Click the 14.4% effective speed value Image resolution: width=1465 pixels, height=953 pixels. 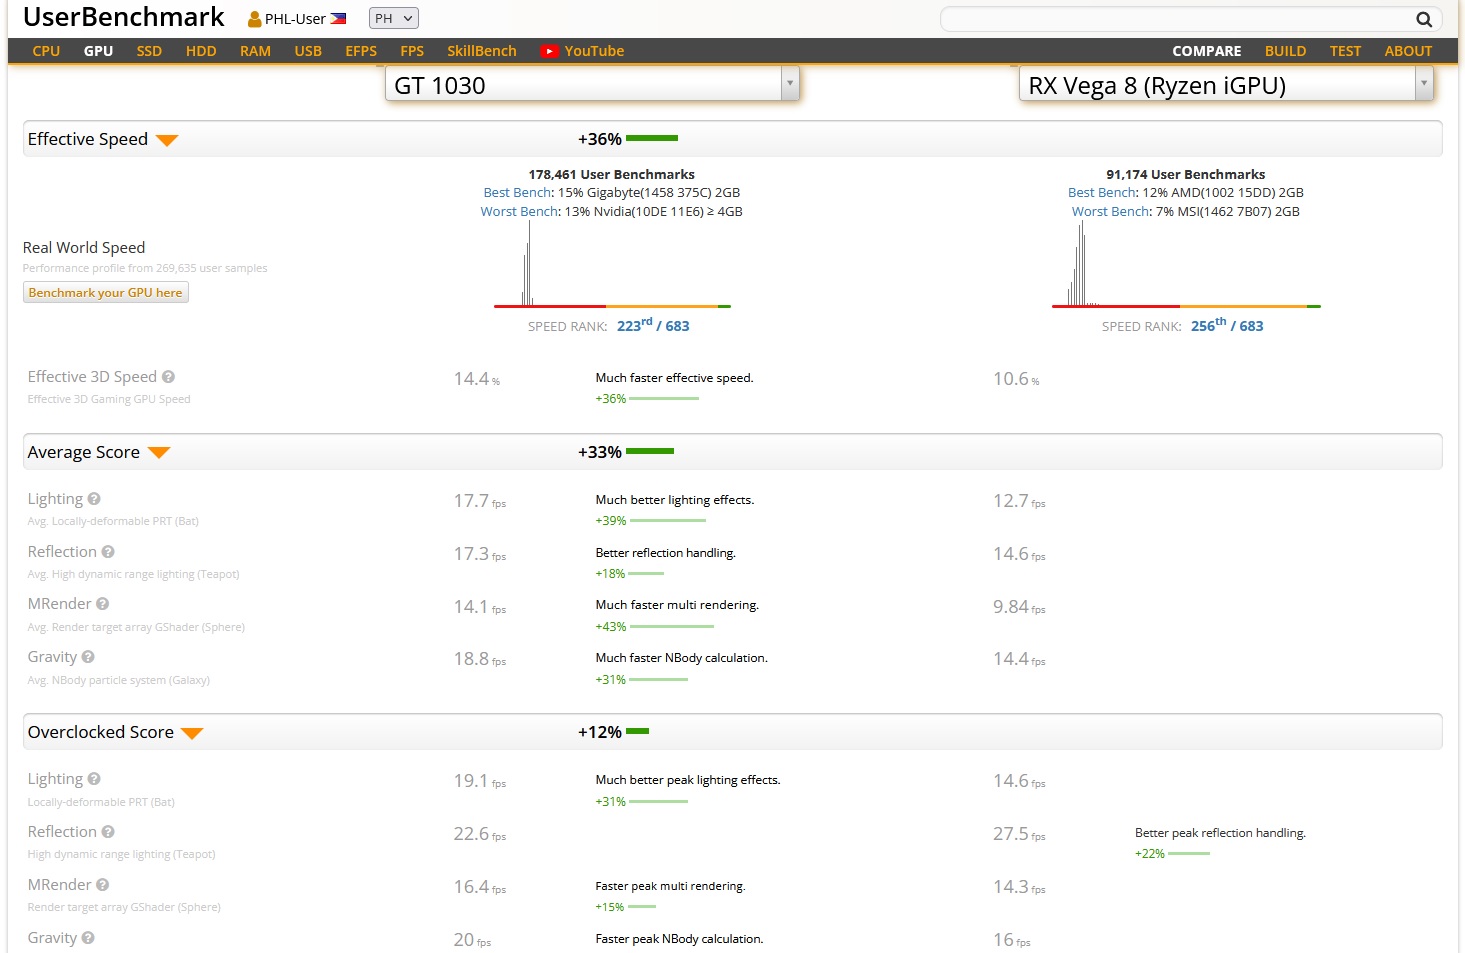[476, 379]
